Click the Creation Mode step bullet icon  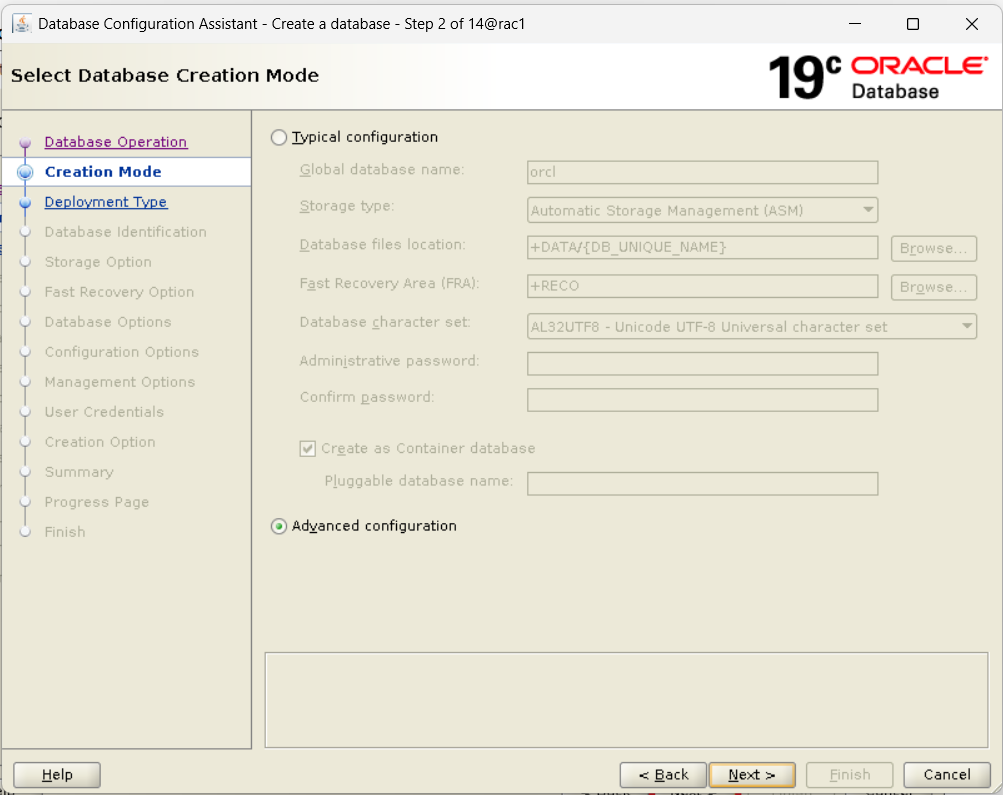point(25,172)
